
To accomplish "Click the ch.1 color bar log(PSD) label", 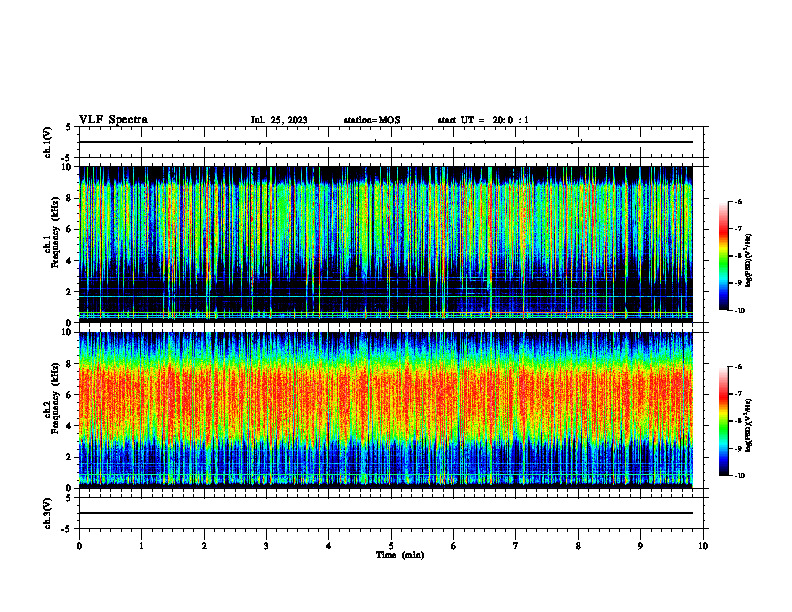I will [x=749, y=260].
